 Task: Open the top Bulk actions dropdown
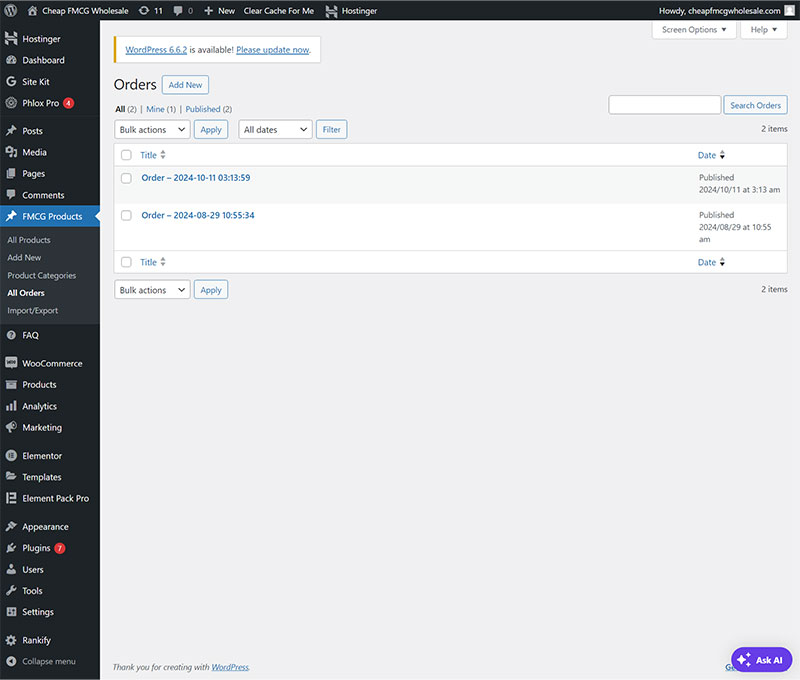152,130
